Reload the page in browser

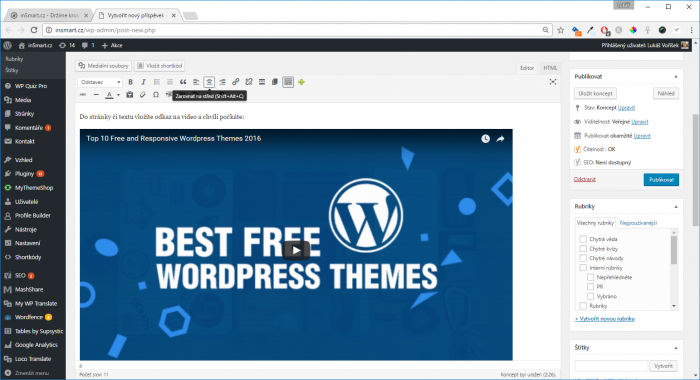click(34, 30)
